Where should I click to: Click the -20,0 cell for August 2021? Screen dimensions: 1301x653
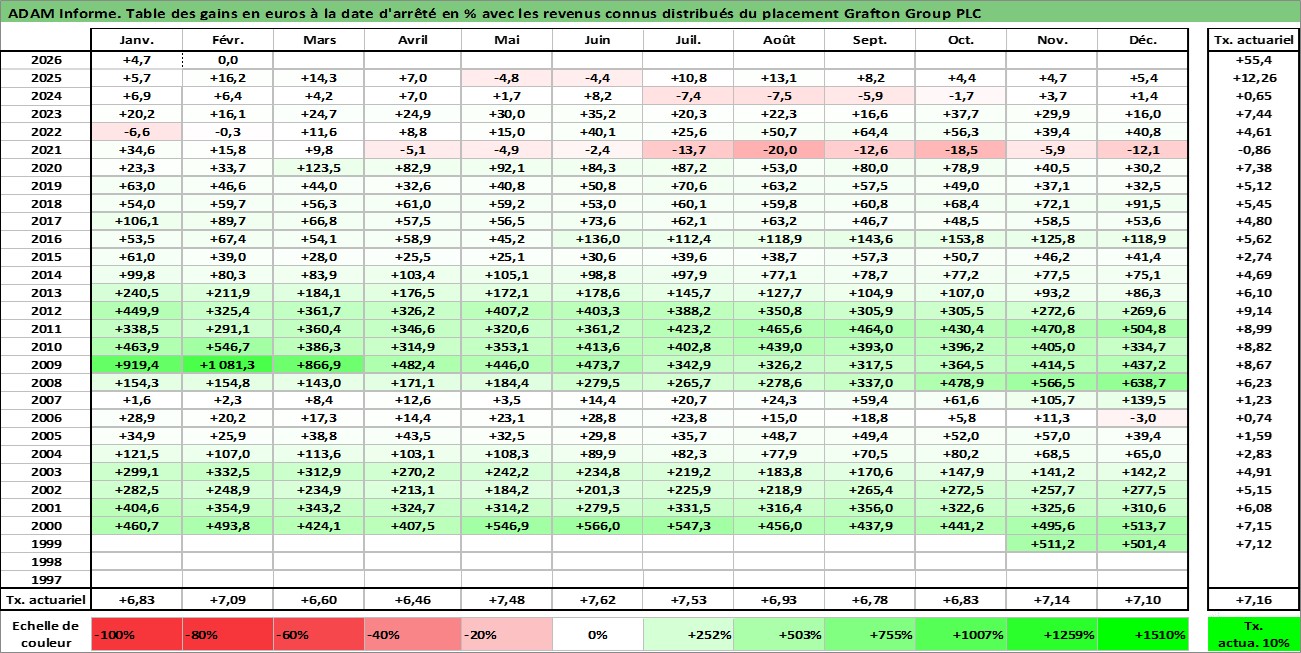tap(778, 149)
